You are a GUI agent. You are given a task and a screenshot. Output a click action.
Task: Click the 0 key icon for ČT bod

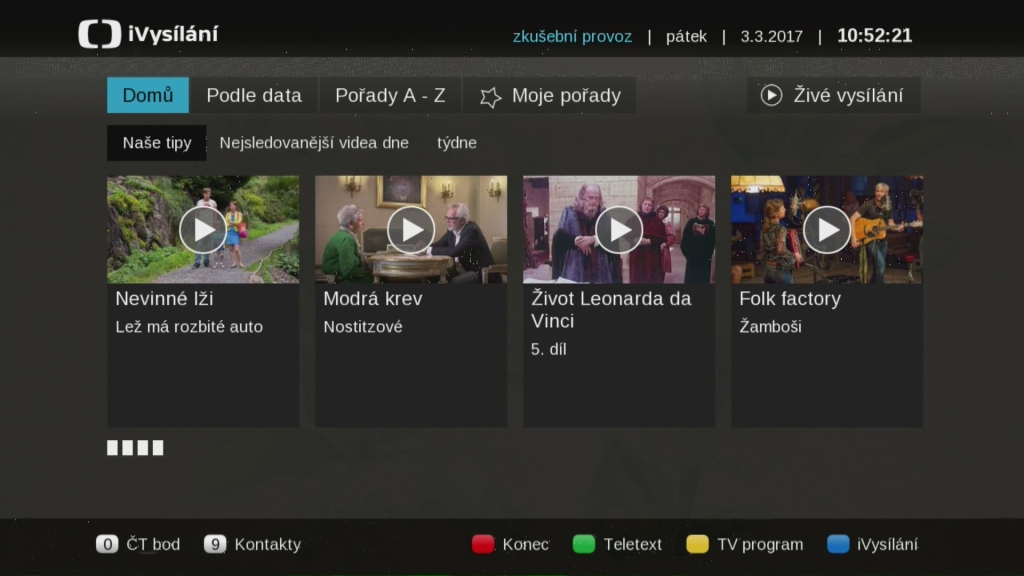[x=107, y=545]
